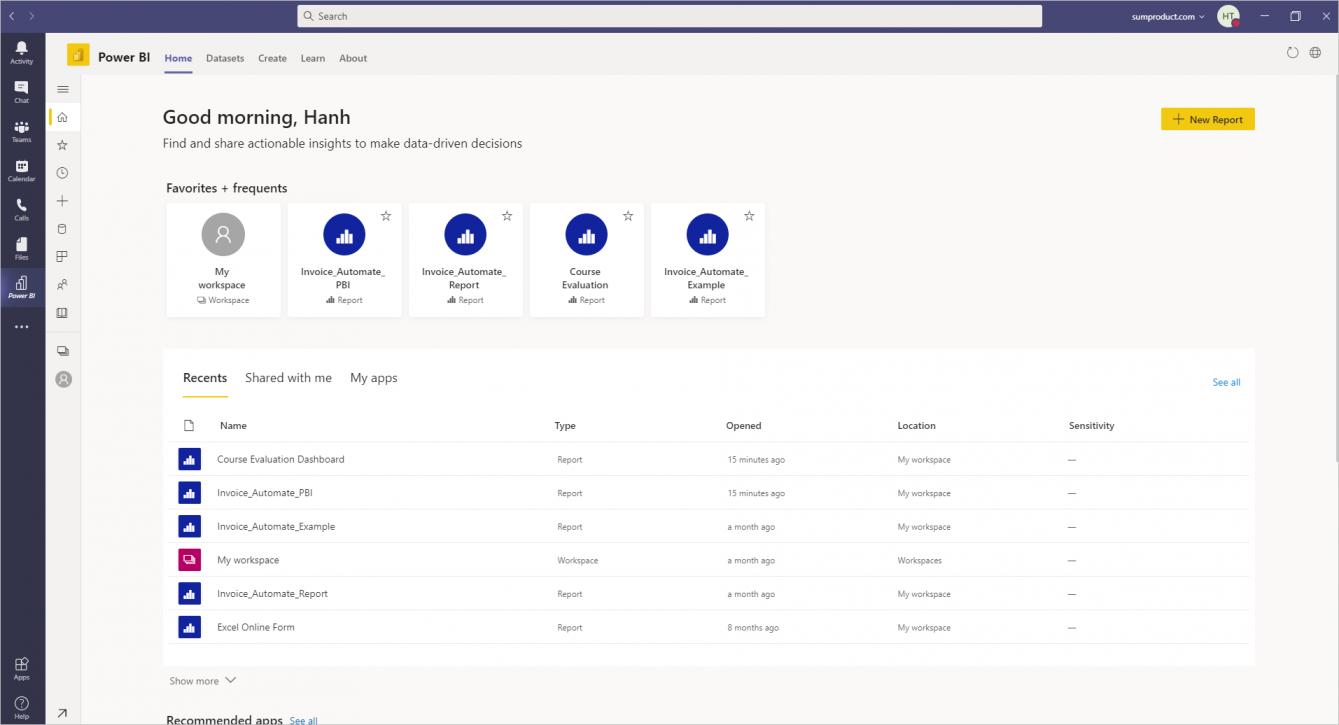
Task: Open the HT profile avatar
Action: coord(1228,16)
